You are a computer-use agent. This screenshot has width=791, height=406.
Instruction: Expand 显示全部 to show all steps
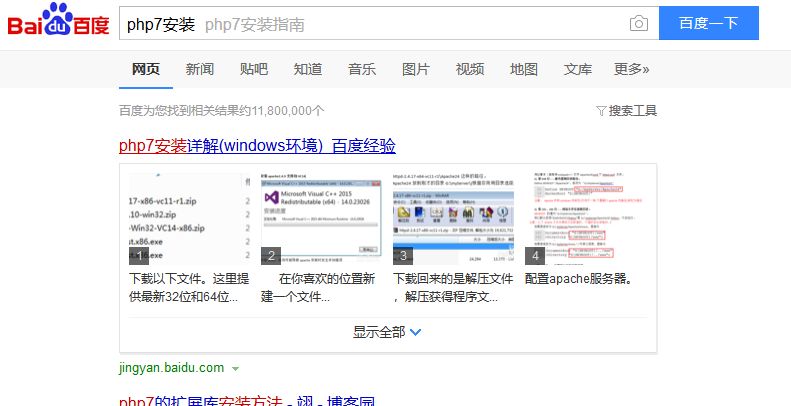pyautogui.click(x=387, y=332)
